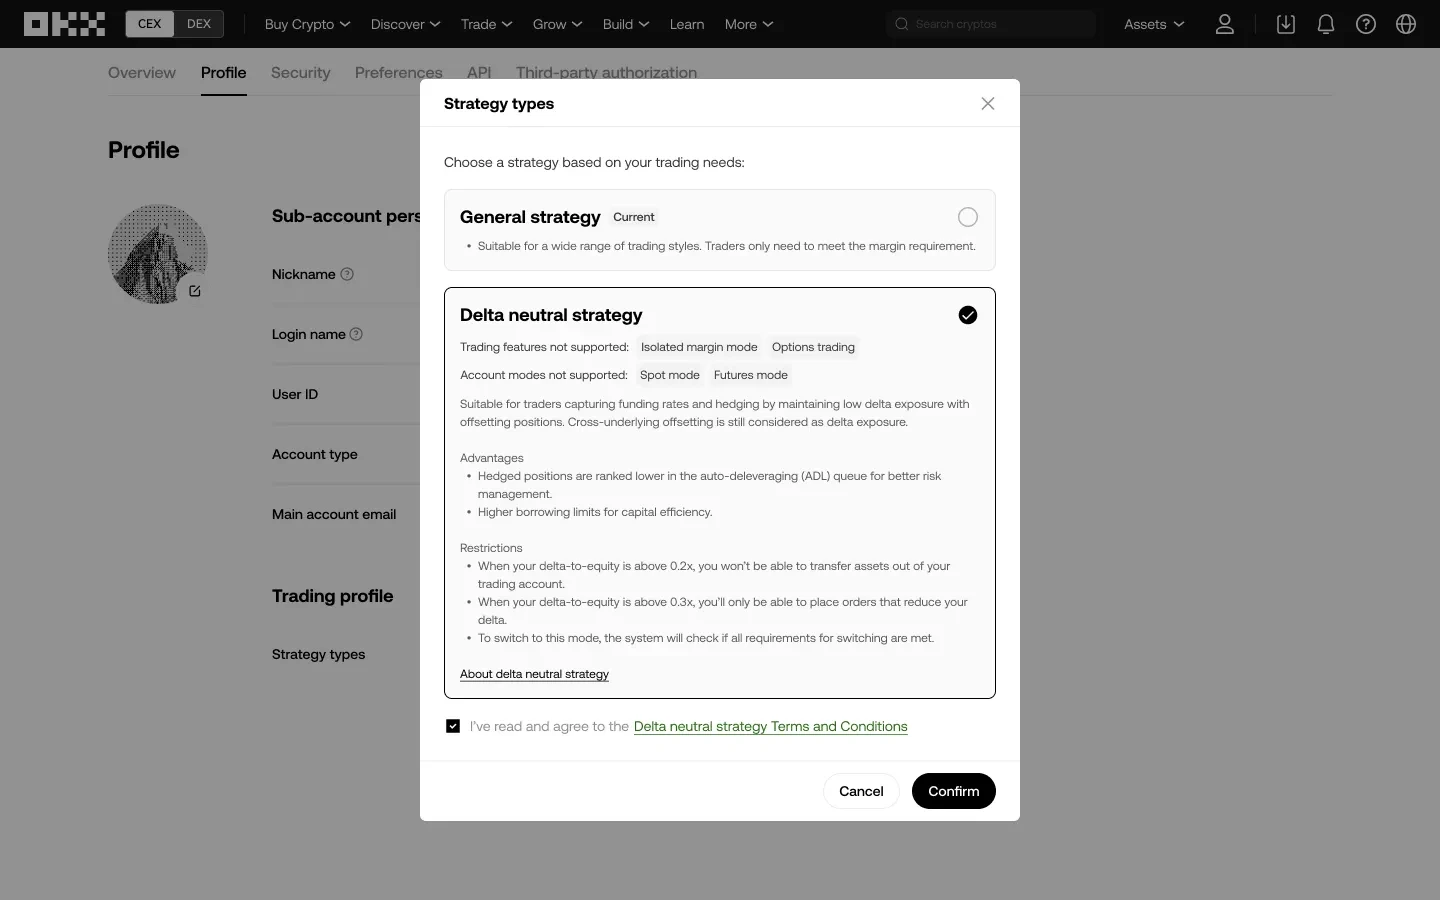Expand the Trade menu dropdown
The image size is (1440, 900).
[486, 24]
